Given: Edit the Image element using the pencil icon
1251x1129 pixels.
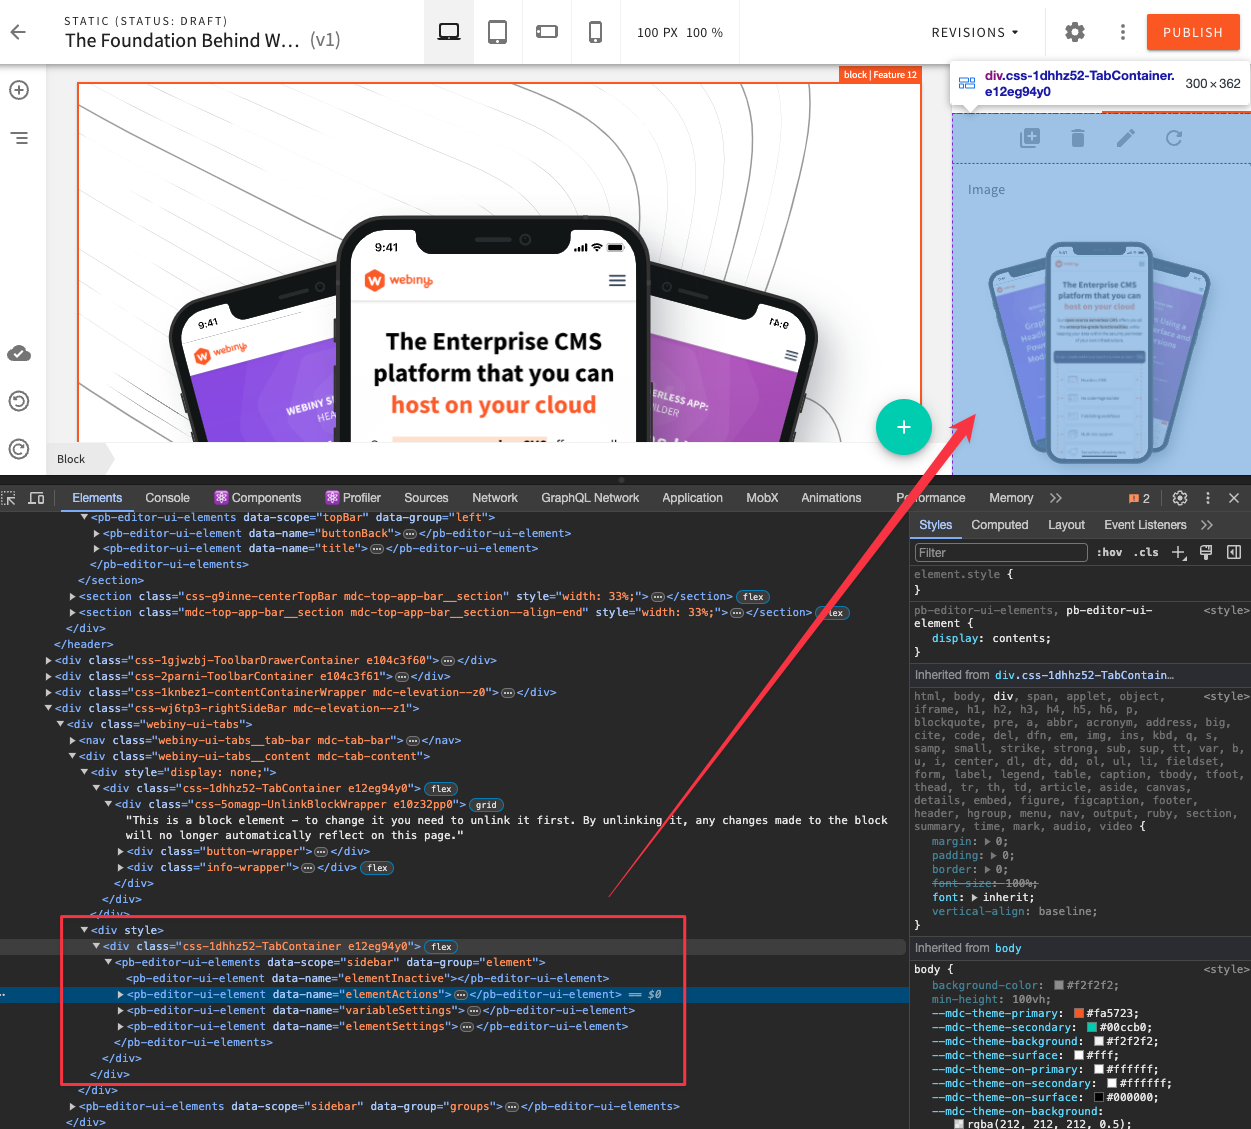Looking at the screenshot, I should point(1125,138).
